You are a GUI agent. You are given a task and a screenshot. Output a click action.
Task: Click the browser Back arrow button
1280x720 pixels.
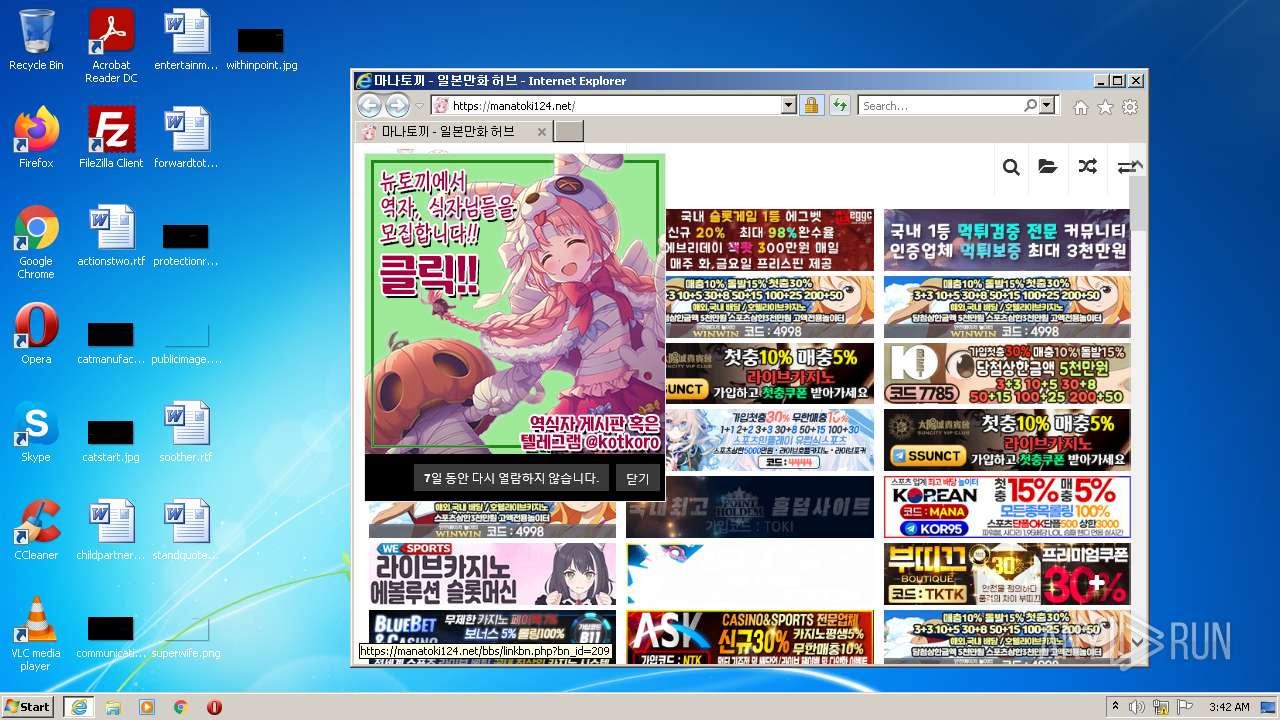tap(369, 105)
